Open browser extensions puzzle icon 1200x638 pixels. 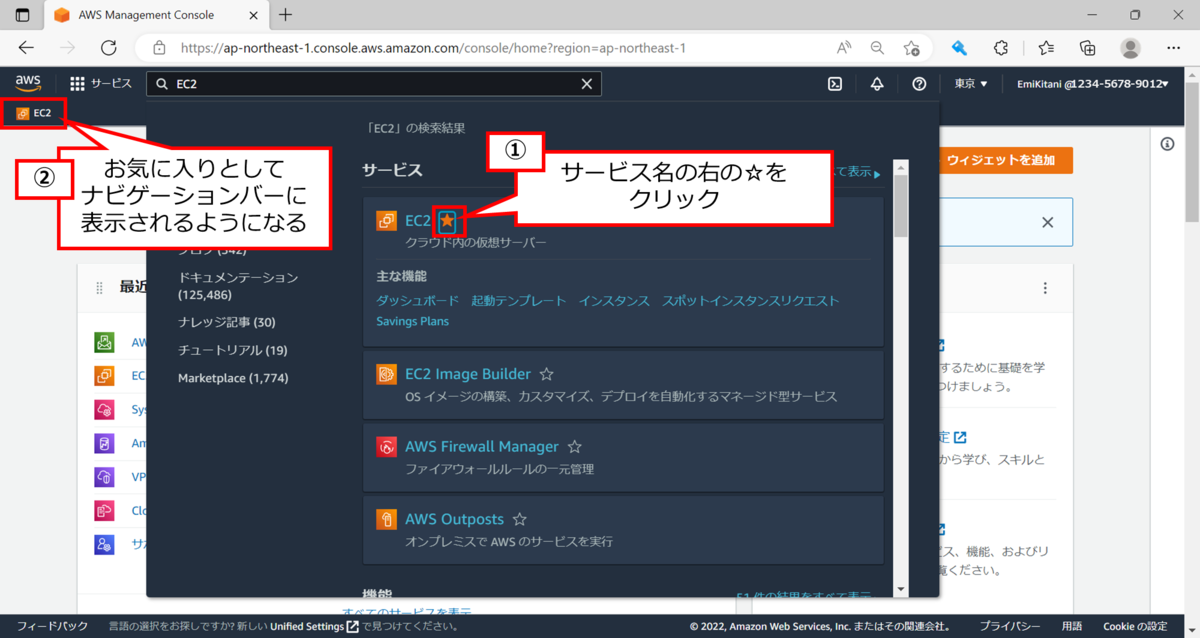pyautogui.click(x=1001, y=48)
